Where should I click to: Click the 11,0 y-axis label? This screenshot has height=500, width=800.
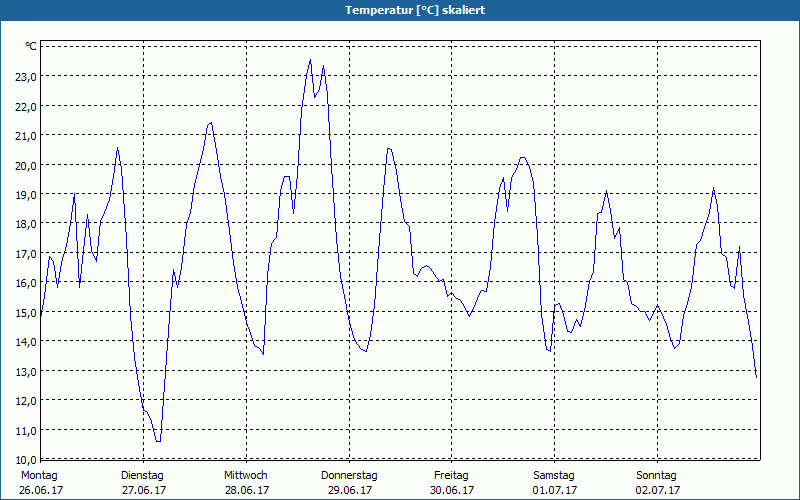[x=25, y=430]
